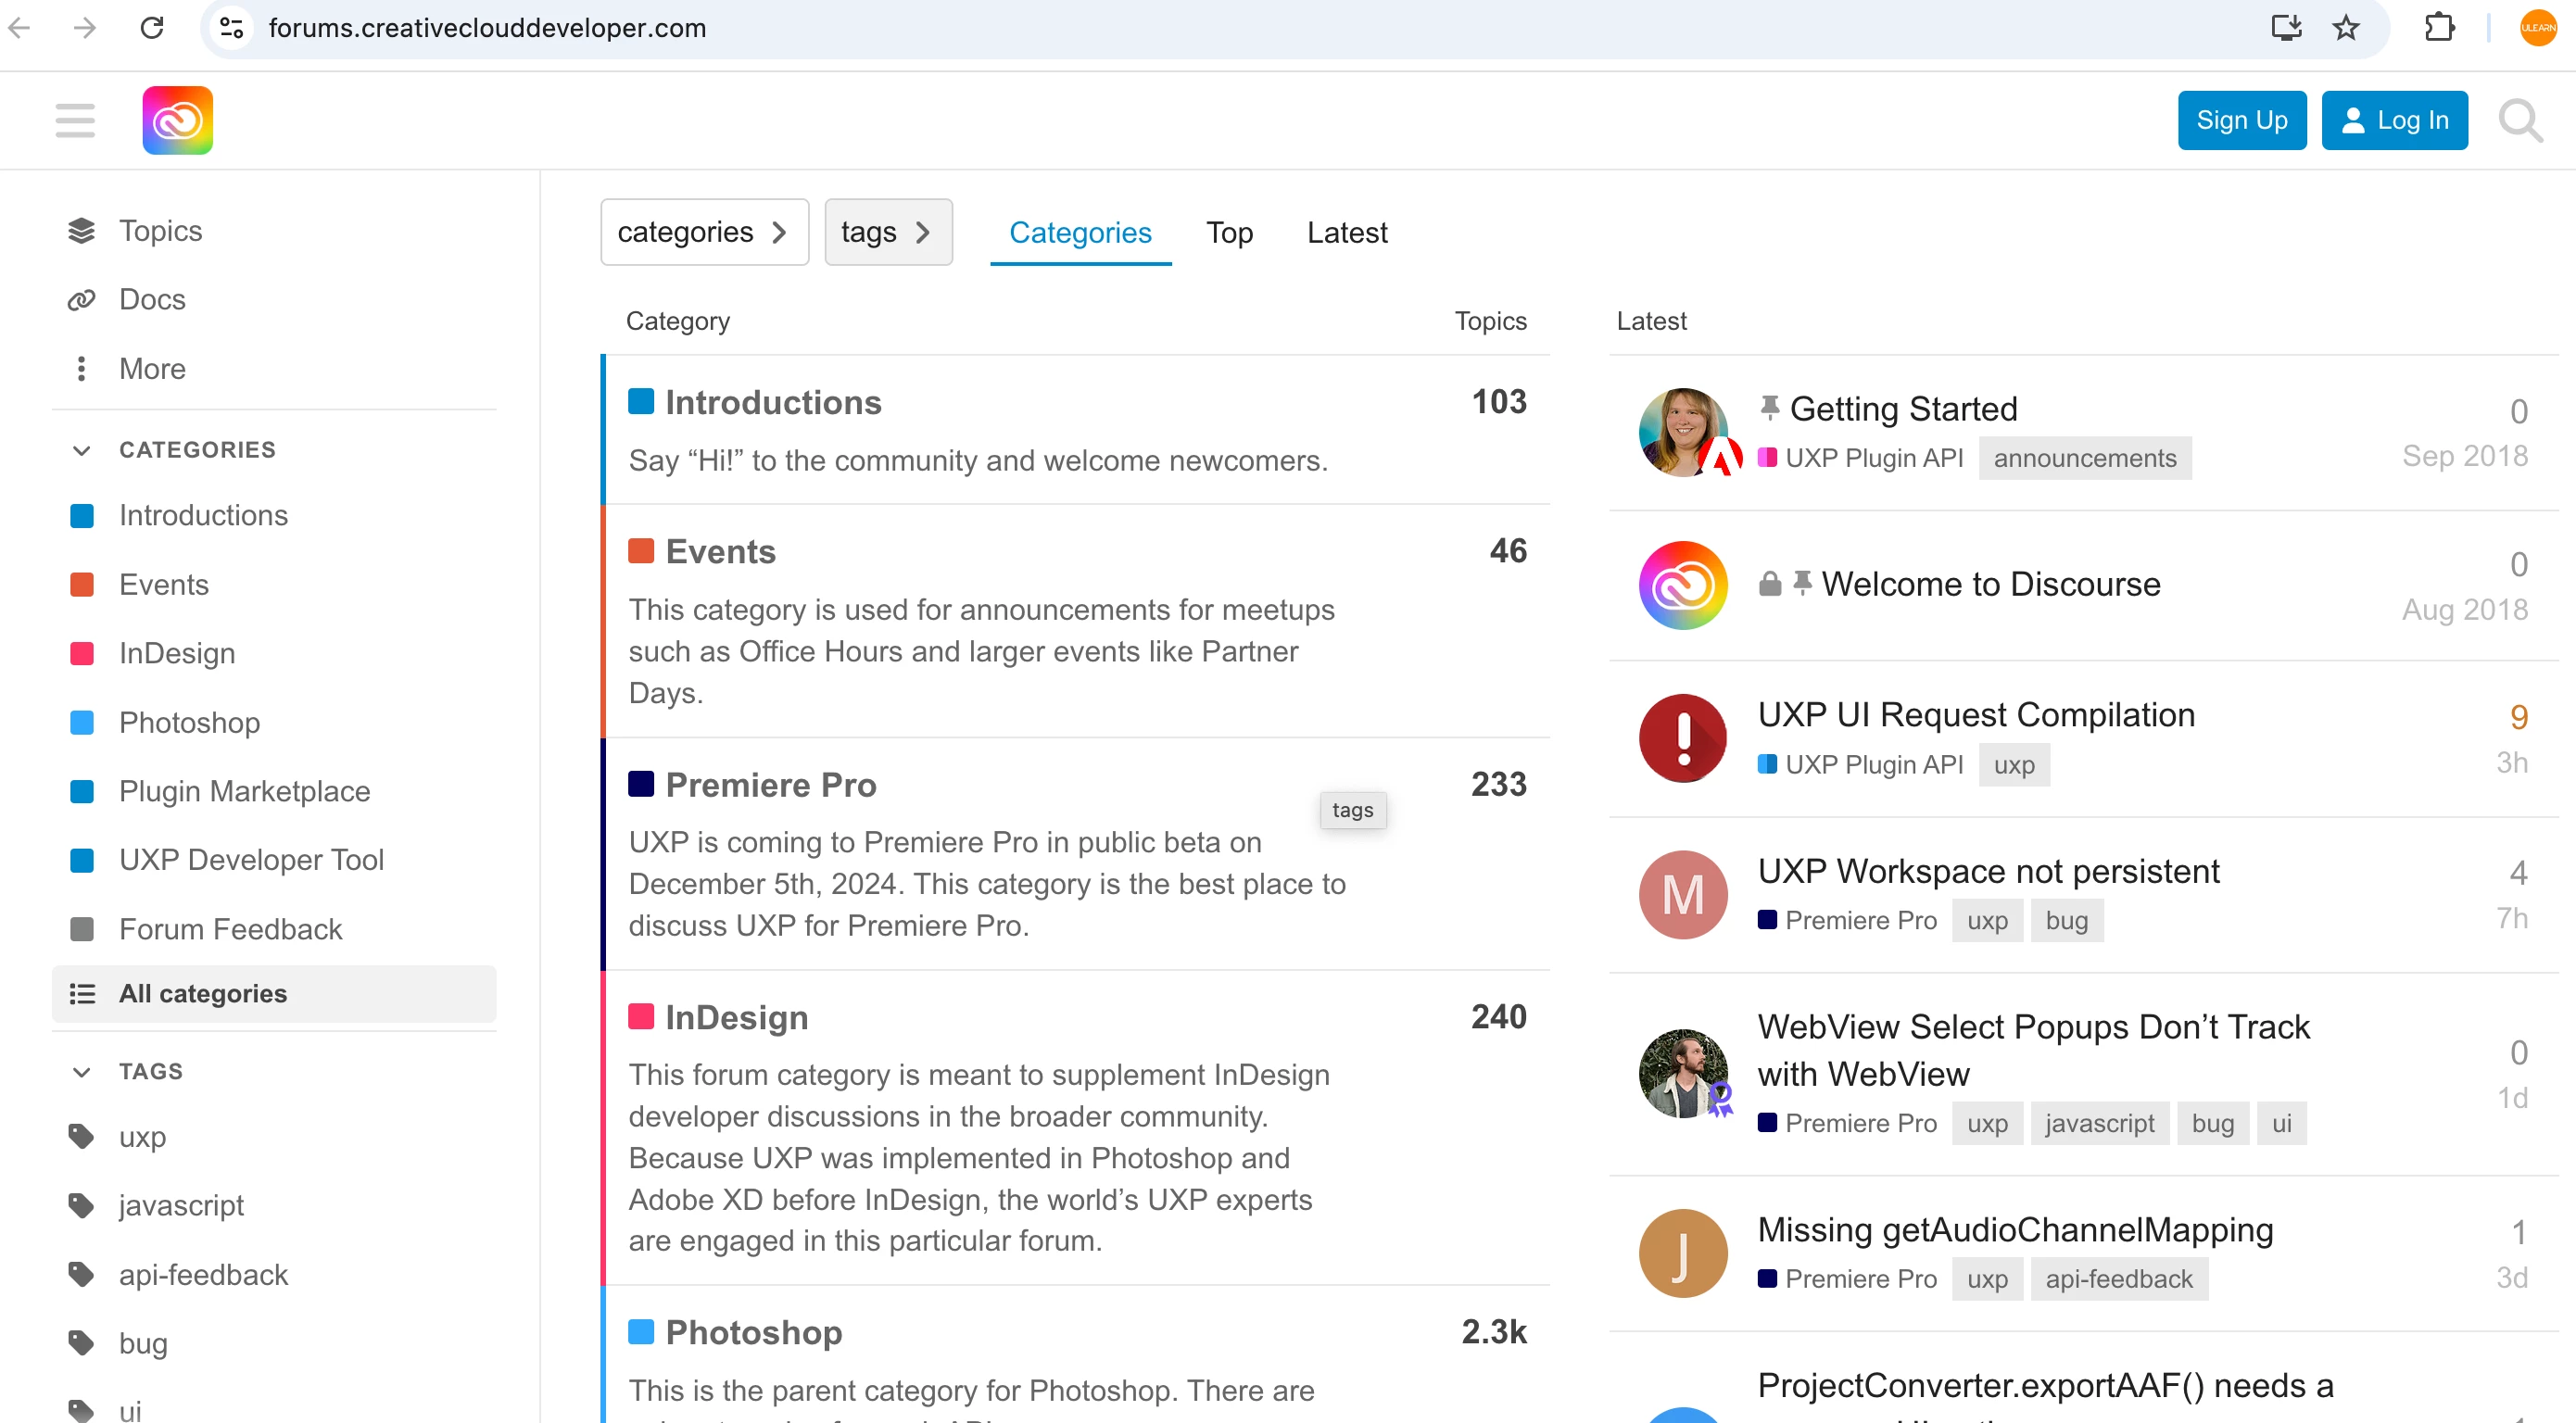The image size is (2576, 1423).
Task: Expand More in the sidebar
Action: [x=153, y=369]
